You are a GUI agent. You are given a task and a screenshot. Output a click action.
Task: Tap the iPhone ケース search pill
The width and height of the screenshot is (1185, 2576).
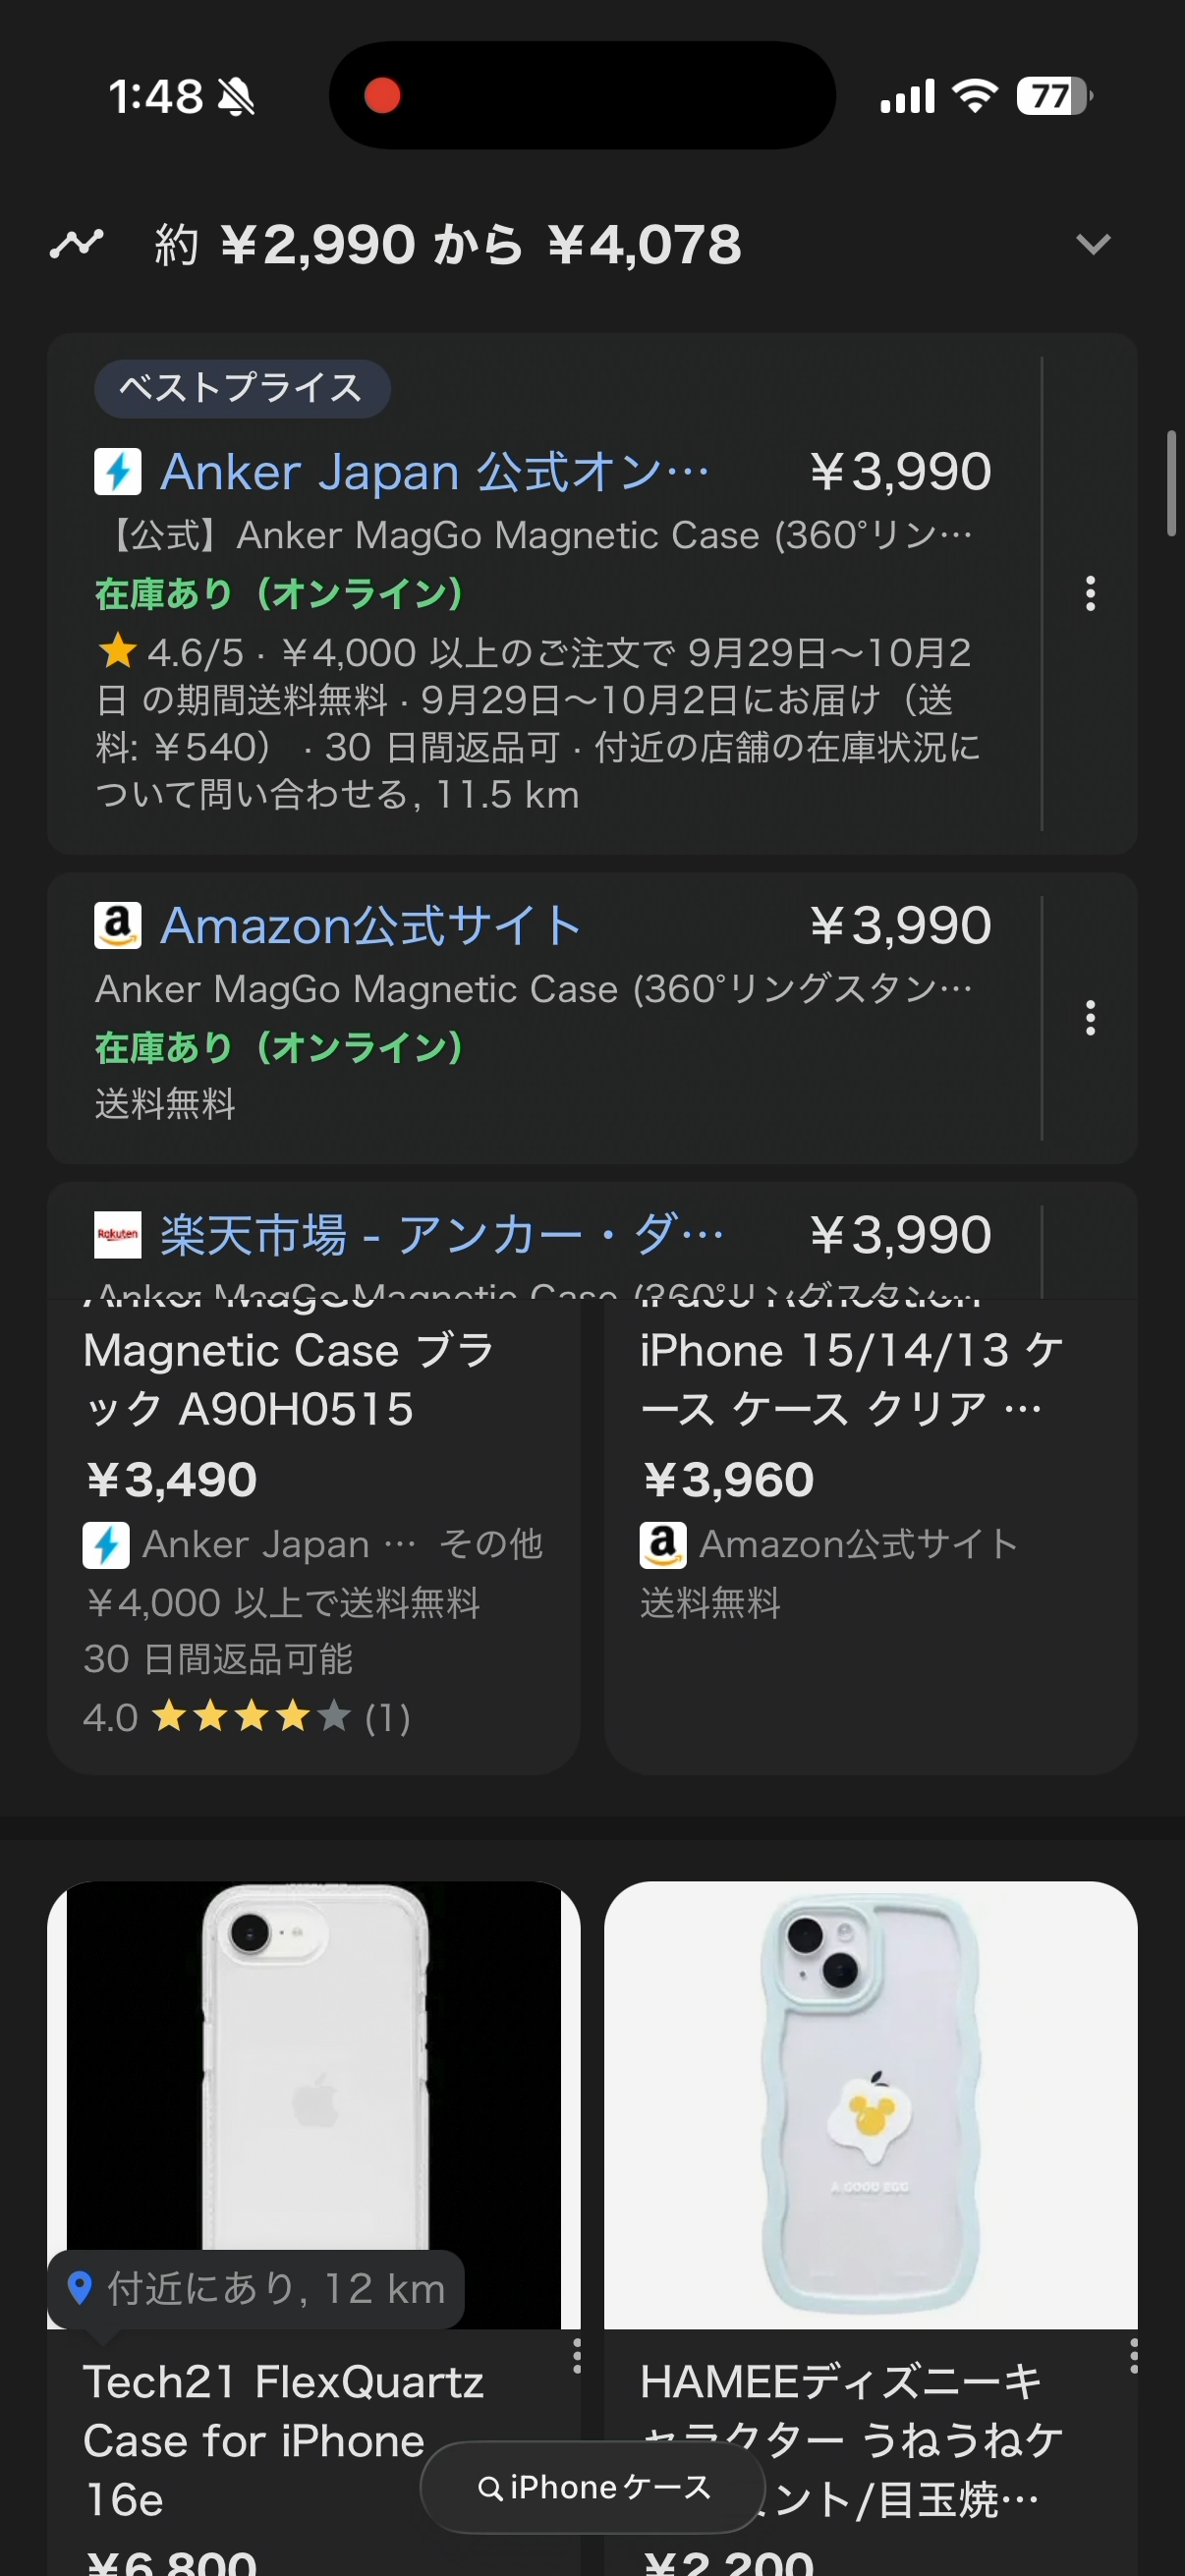(593, 2487)
